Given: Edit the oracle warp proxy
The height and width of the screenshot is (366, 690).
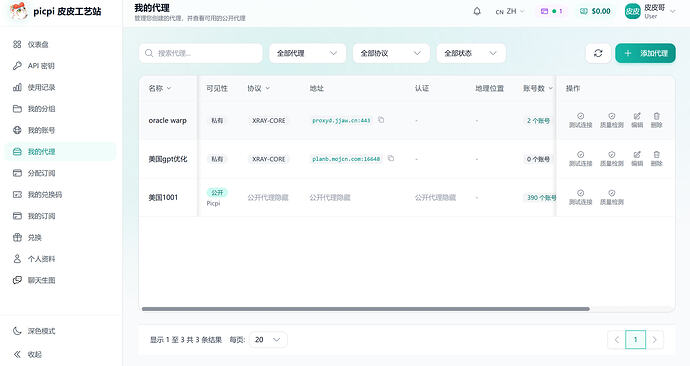Looking at the screenshot, I should (637, 120).
